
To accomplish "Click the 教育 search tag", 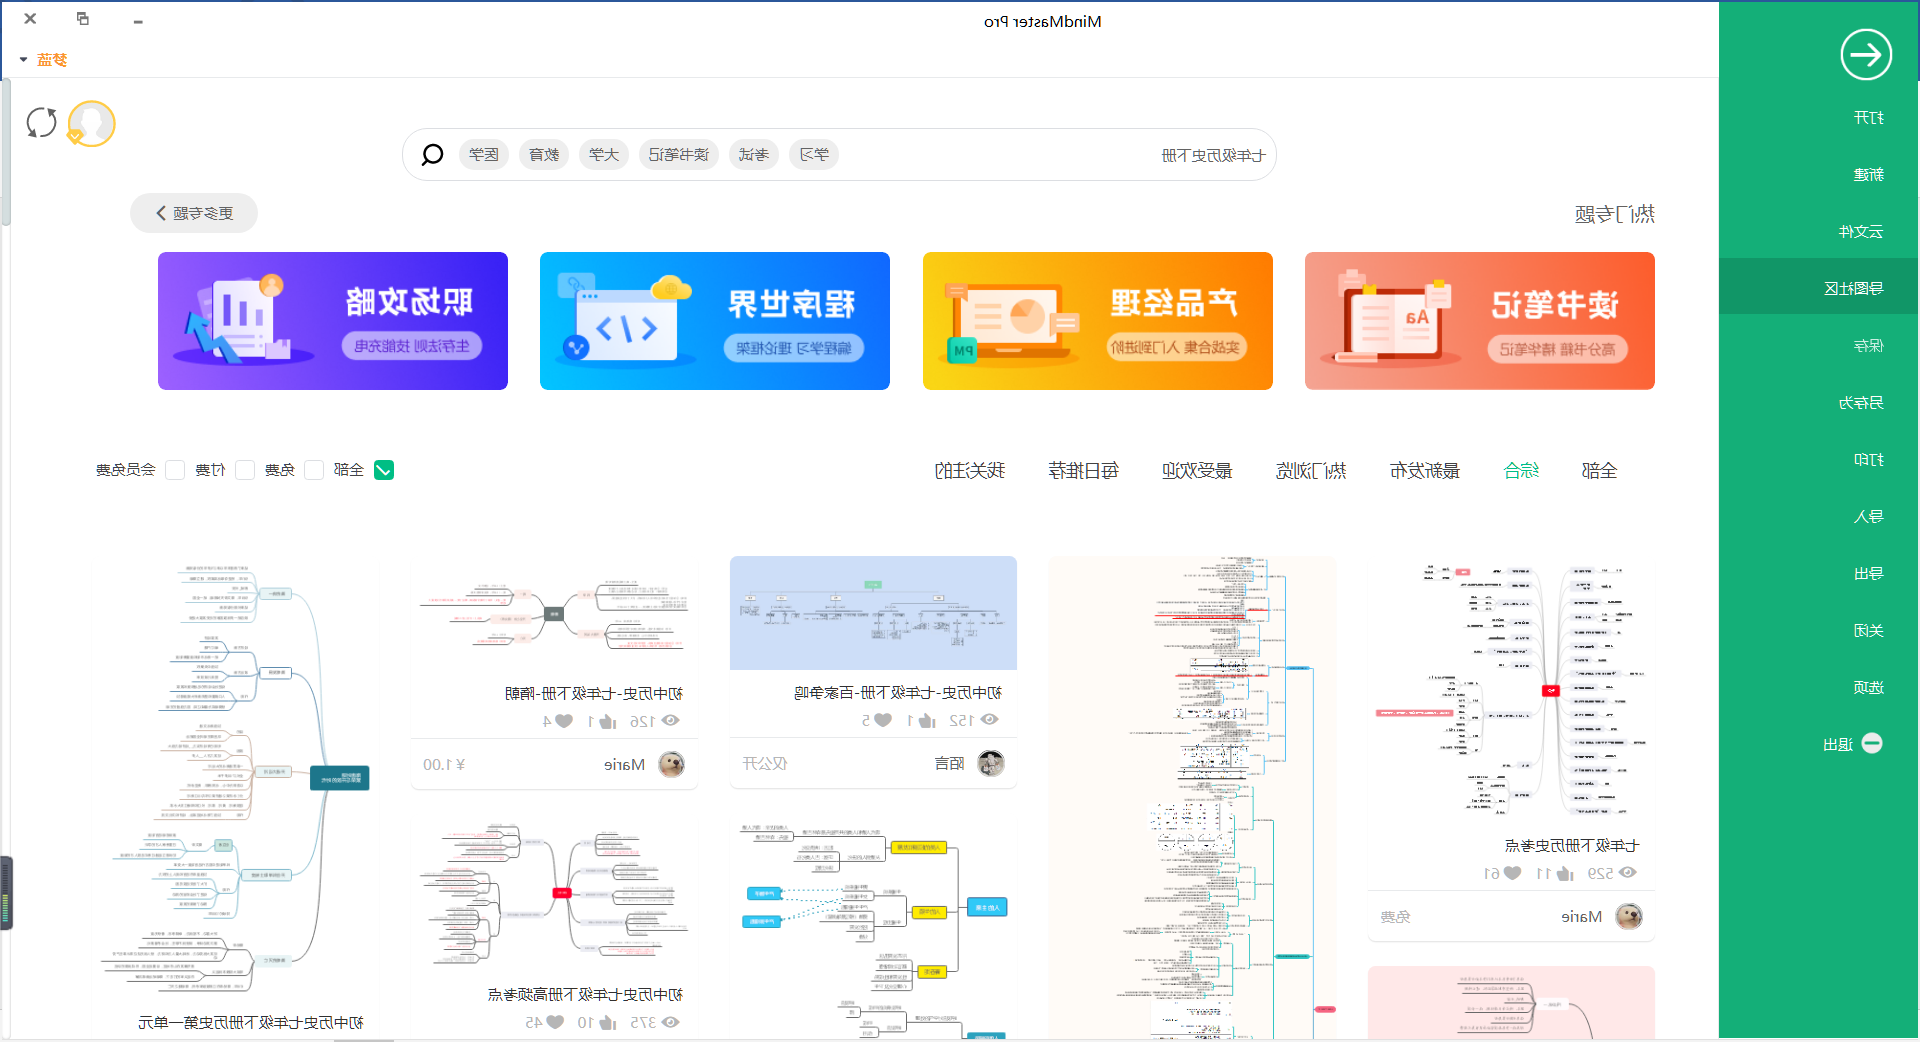I will coord(544,155).
